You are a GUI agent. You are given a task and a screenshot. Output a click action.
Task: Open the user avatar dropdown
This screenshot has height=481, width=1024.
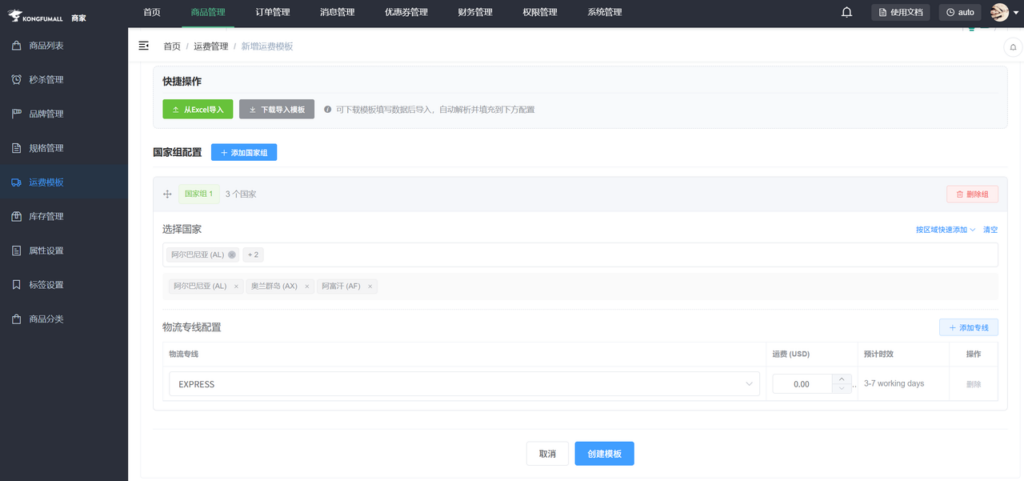coord(1003,12)
